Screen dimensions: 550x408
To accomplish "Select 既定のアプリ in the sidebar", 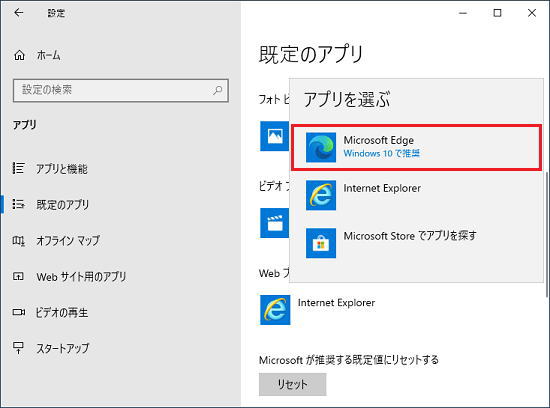I will pos(51,205).
